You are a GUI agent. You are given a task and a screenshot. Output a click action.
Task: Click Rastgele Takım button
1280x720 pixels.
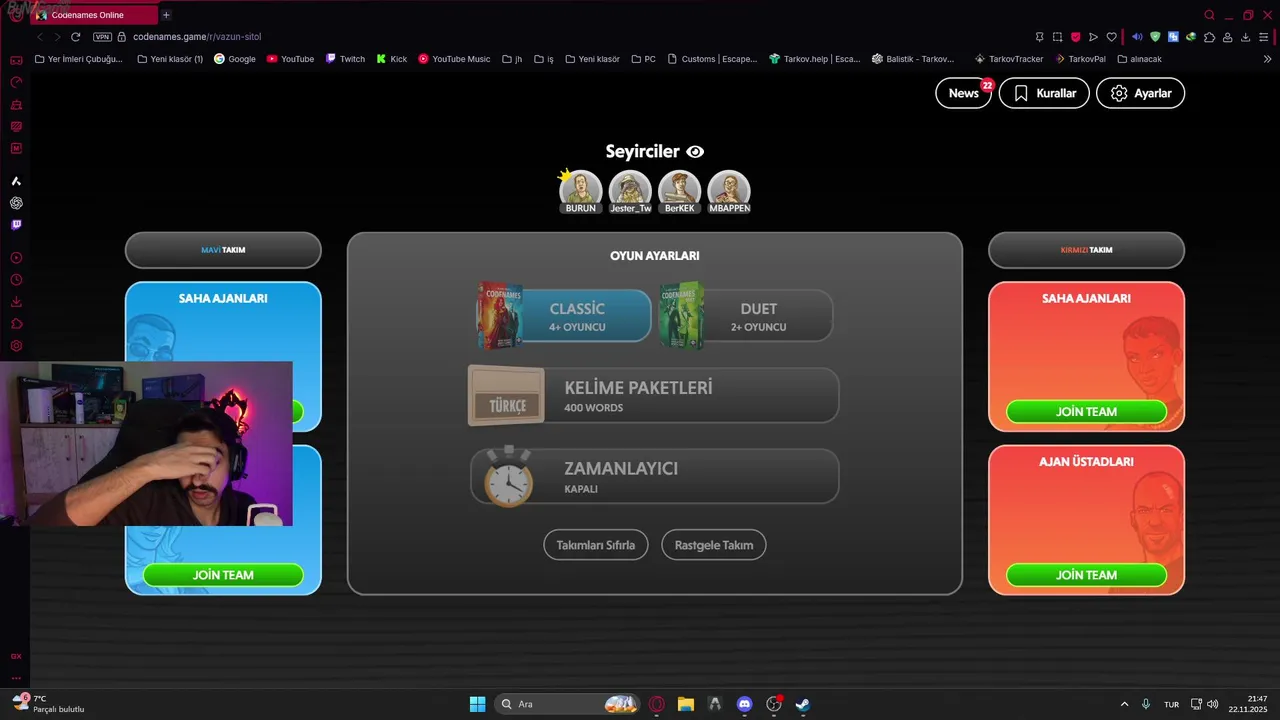click(714, 545)
